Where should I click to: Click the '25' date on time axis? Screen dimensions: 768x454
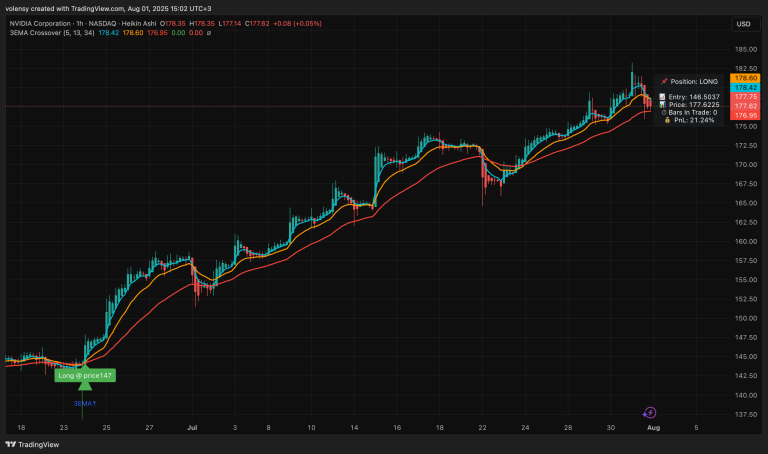coord(106,428)
